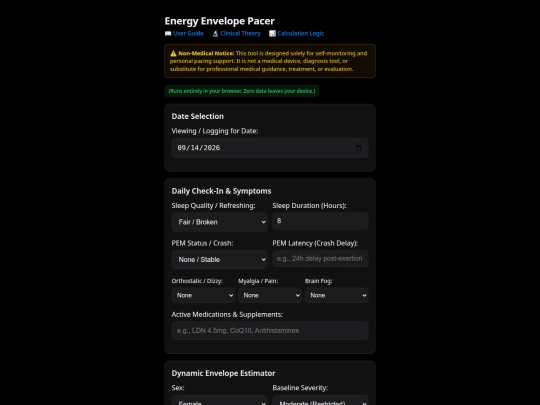
Task: Open the User Guide link
Action: [188, 33]
